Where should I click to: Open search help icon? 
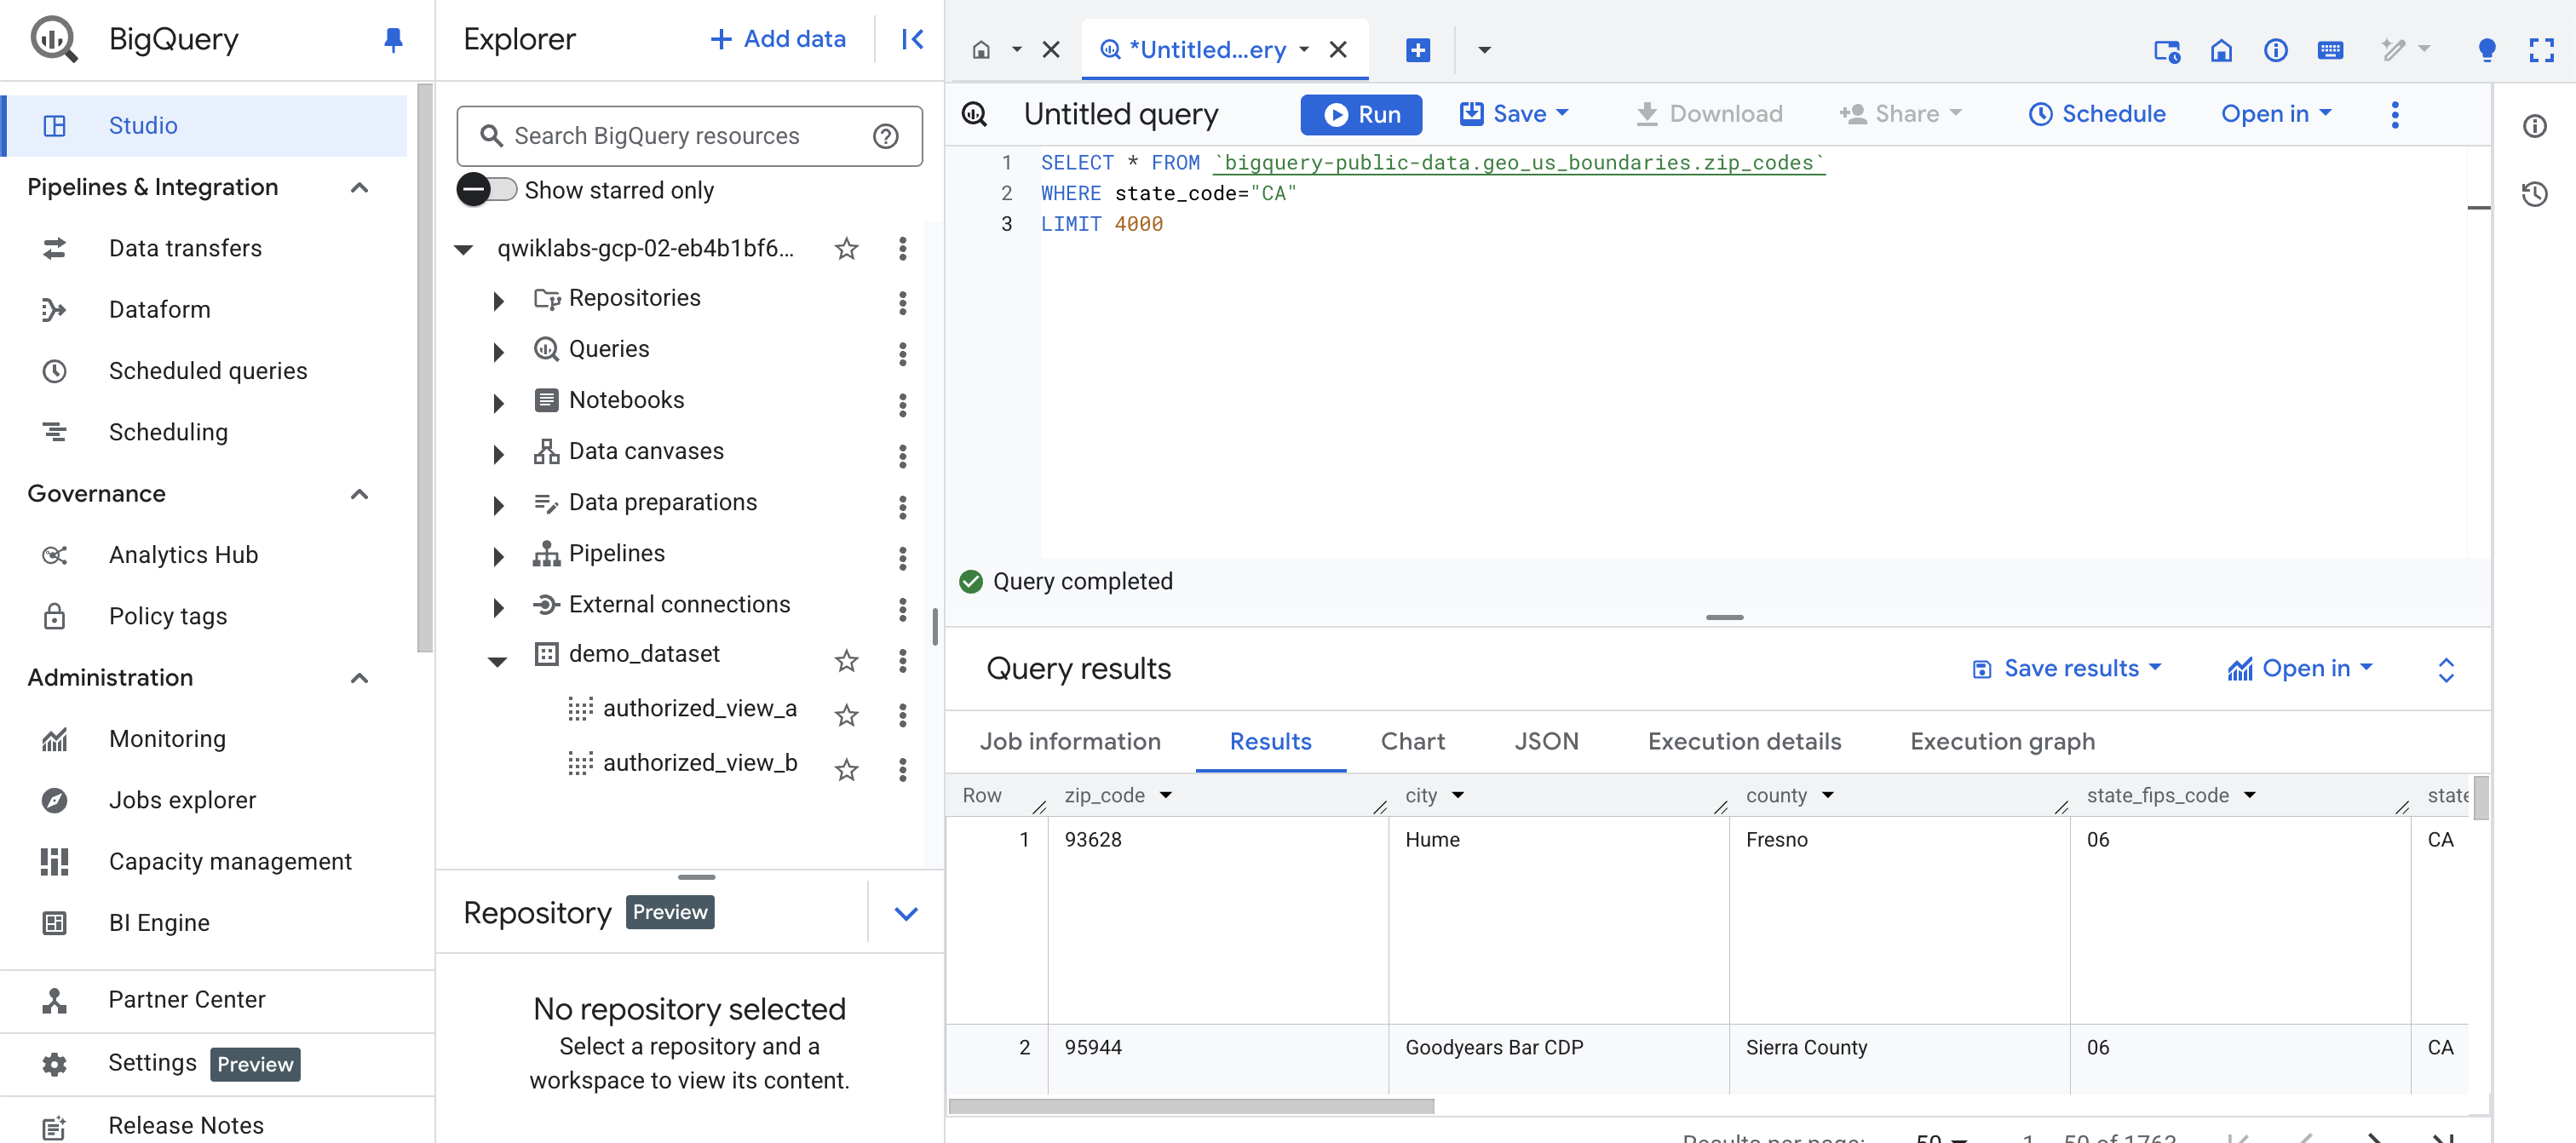click(x=885, y=136)
